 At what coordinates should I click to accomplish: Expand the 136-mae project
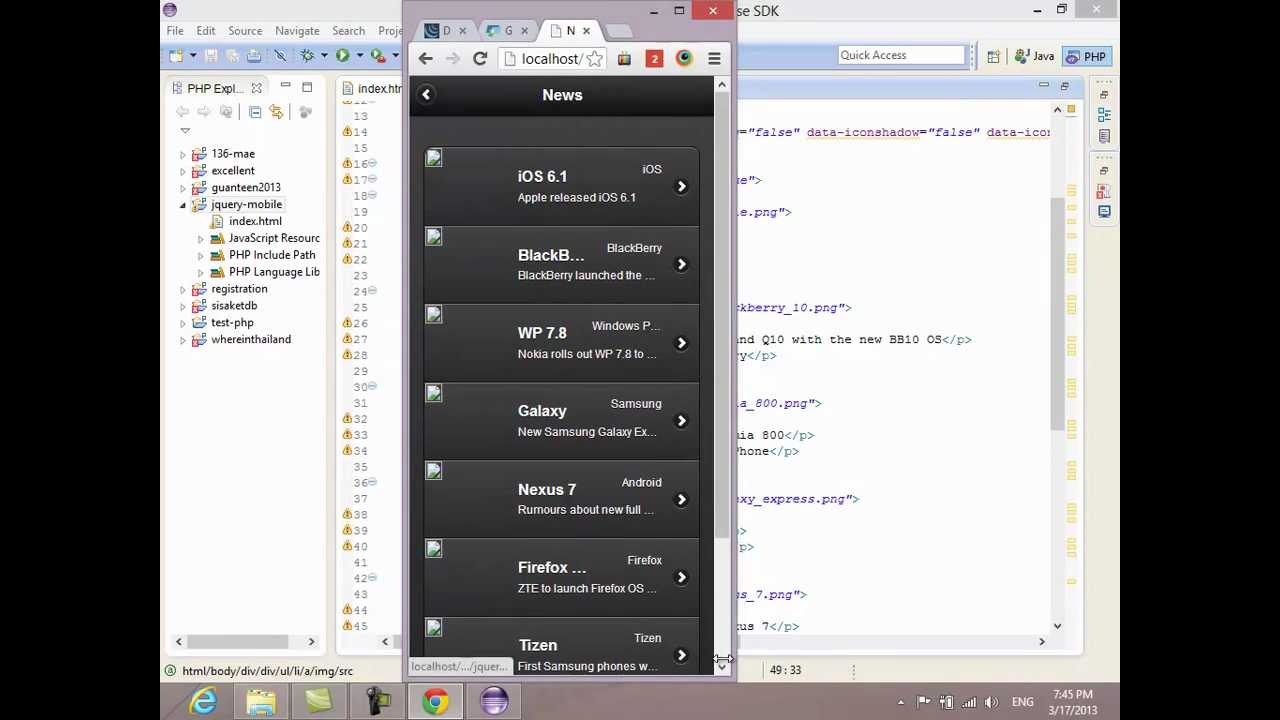pyautogui.click(x=183, y=155)
